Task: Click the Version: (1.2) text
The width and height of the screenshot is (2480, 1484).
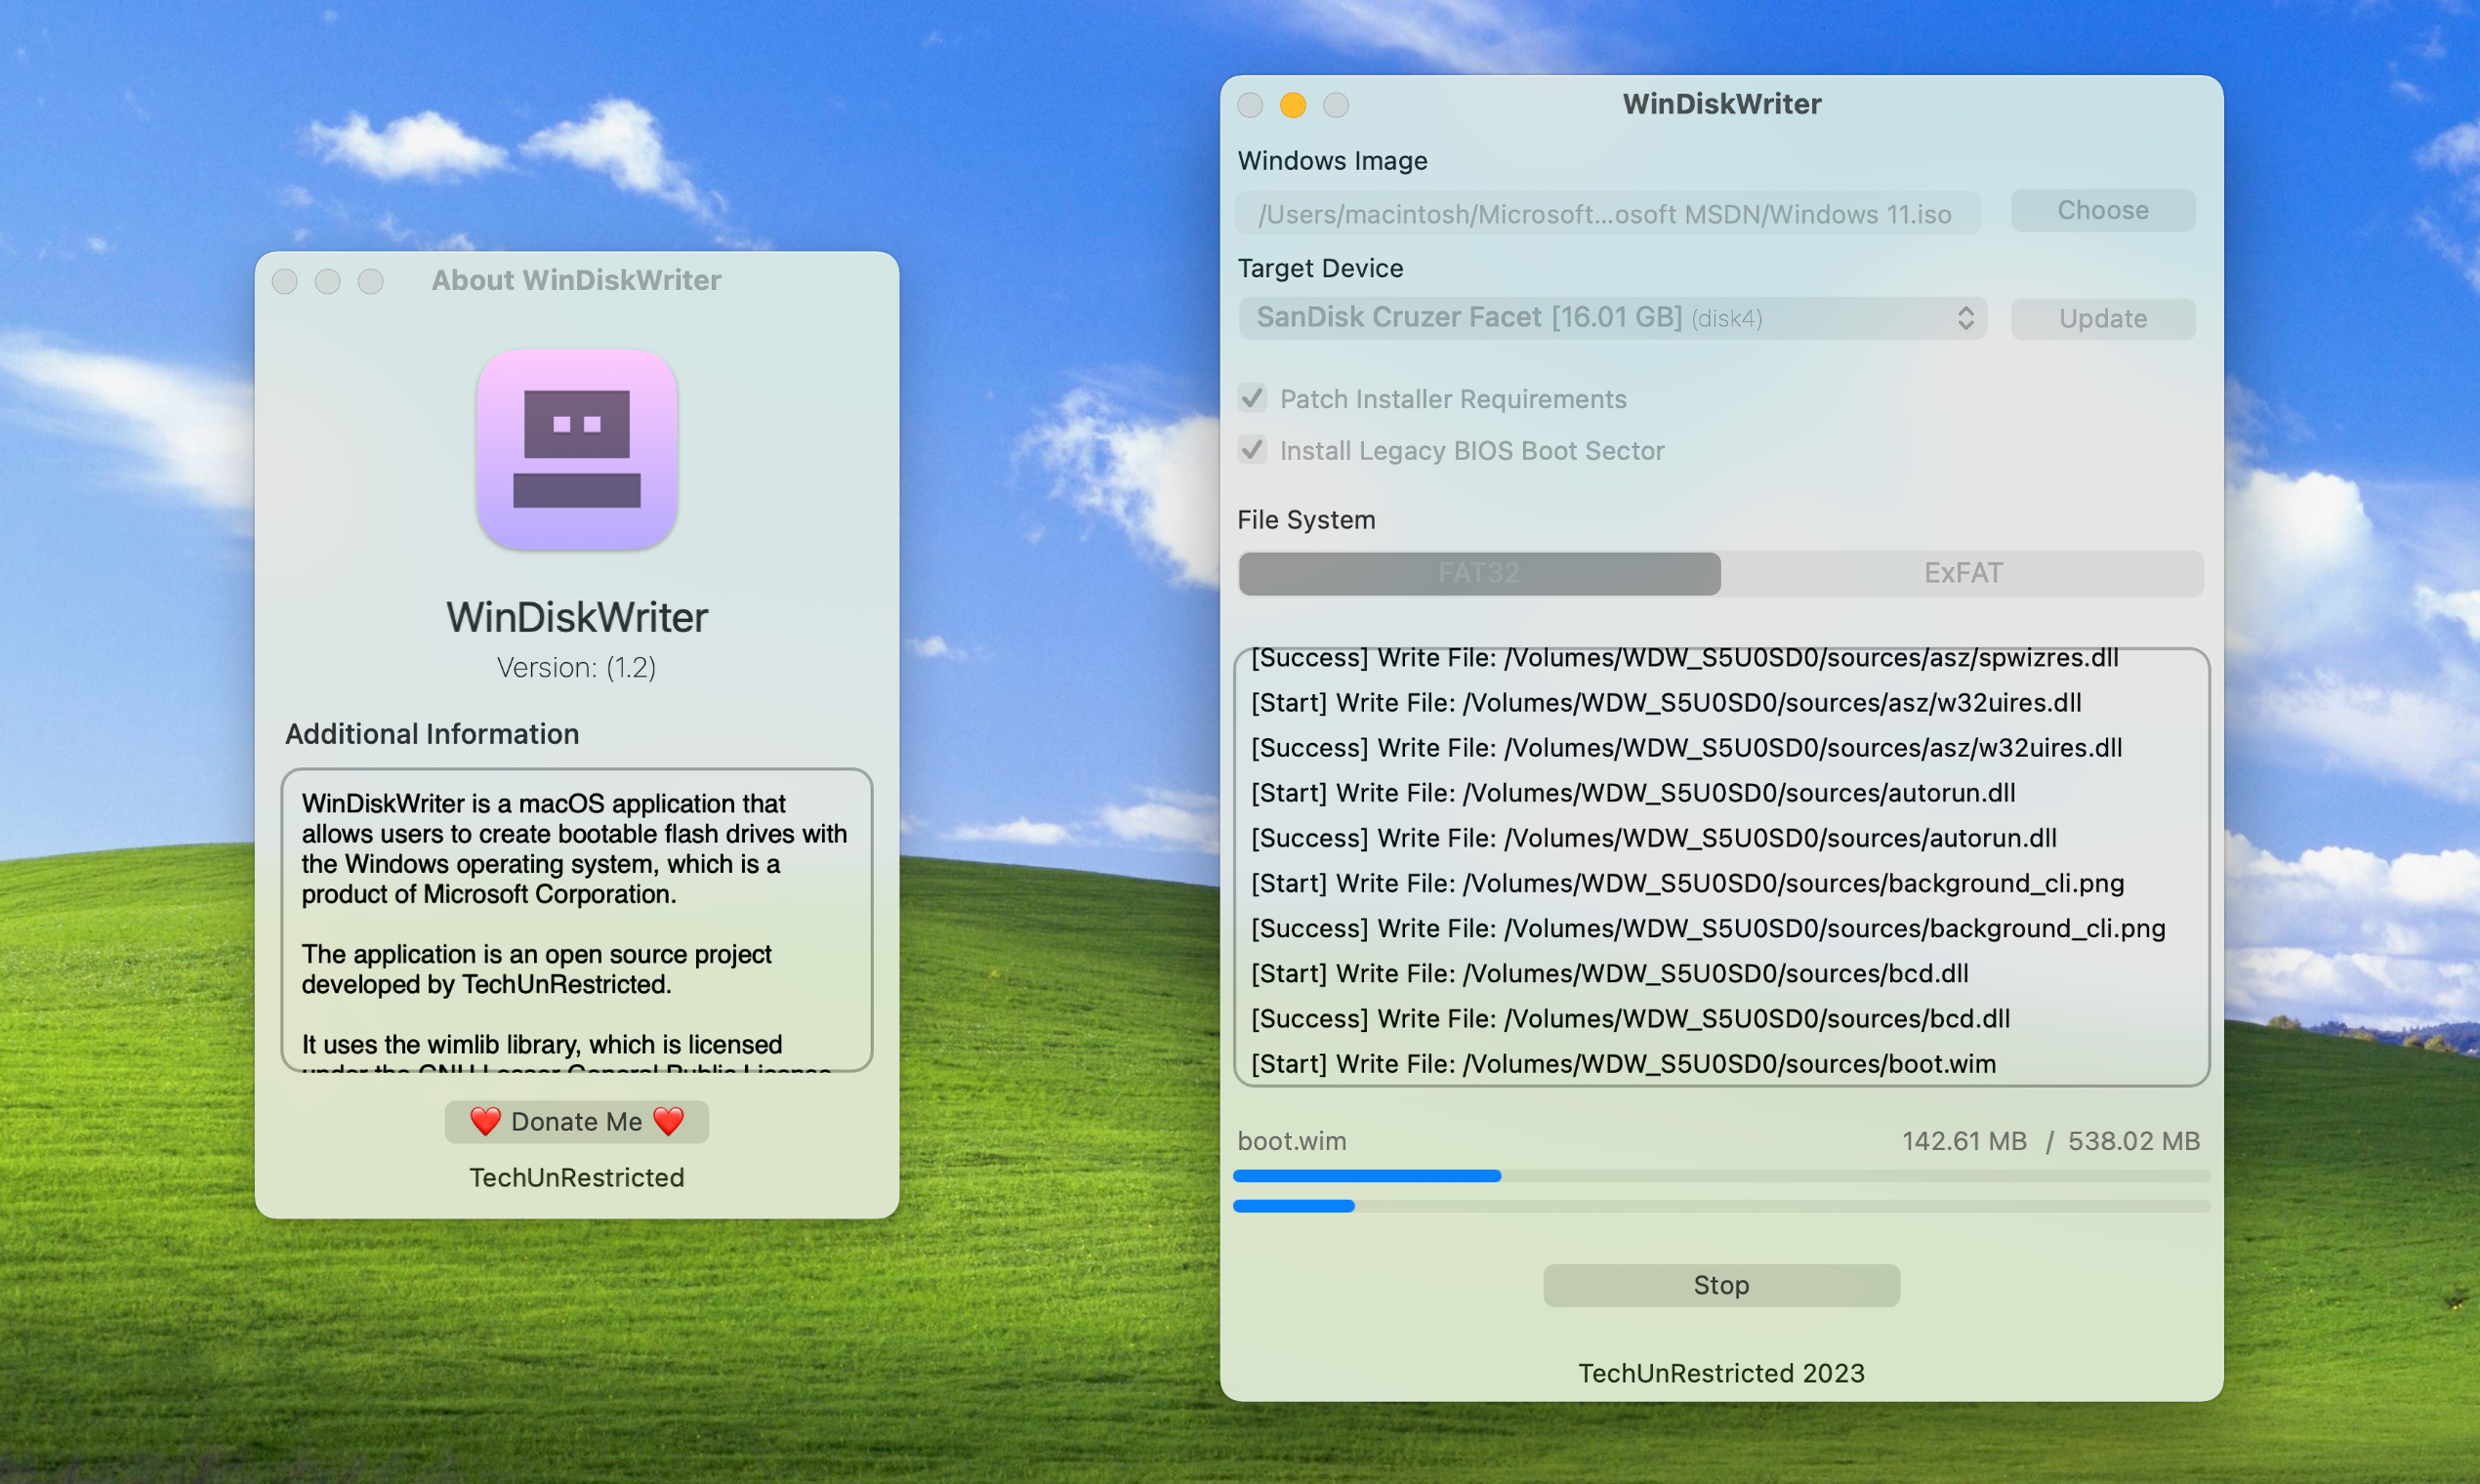Action: [577, 667]
